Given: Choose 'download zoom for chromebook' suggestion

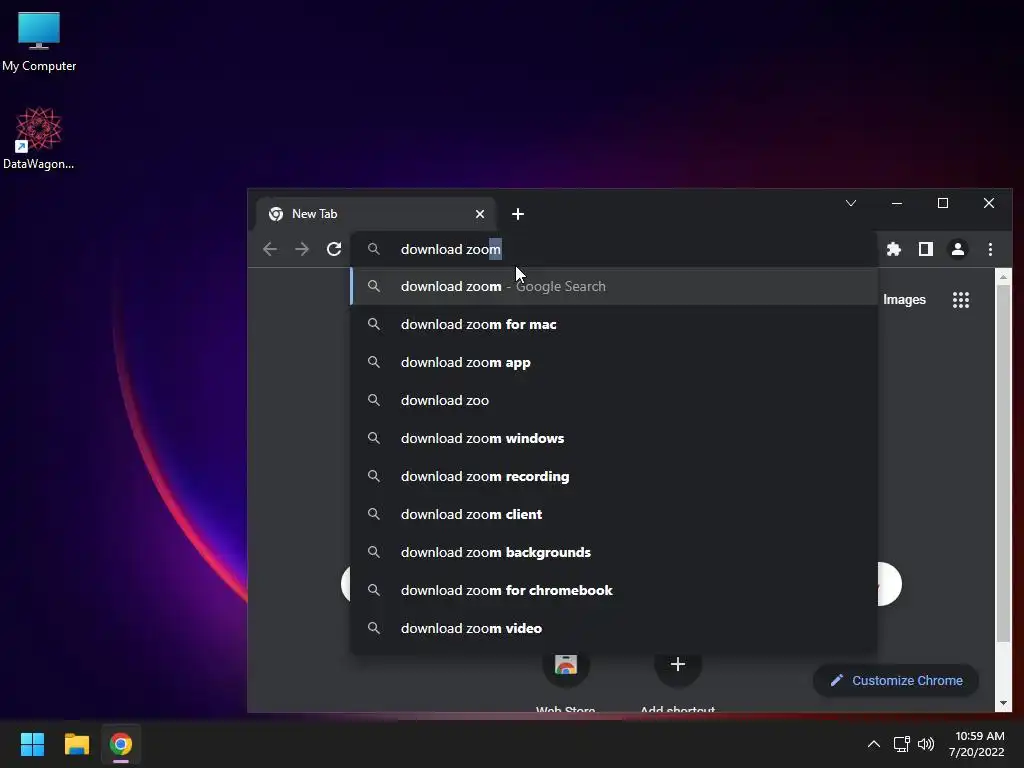Looking at the screenshot, I should [614, 590].
